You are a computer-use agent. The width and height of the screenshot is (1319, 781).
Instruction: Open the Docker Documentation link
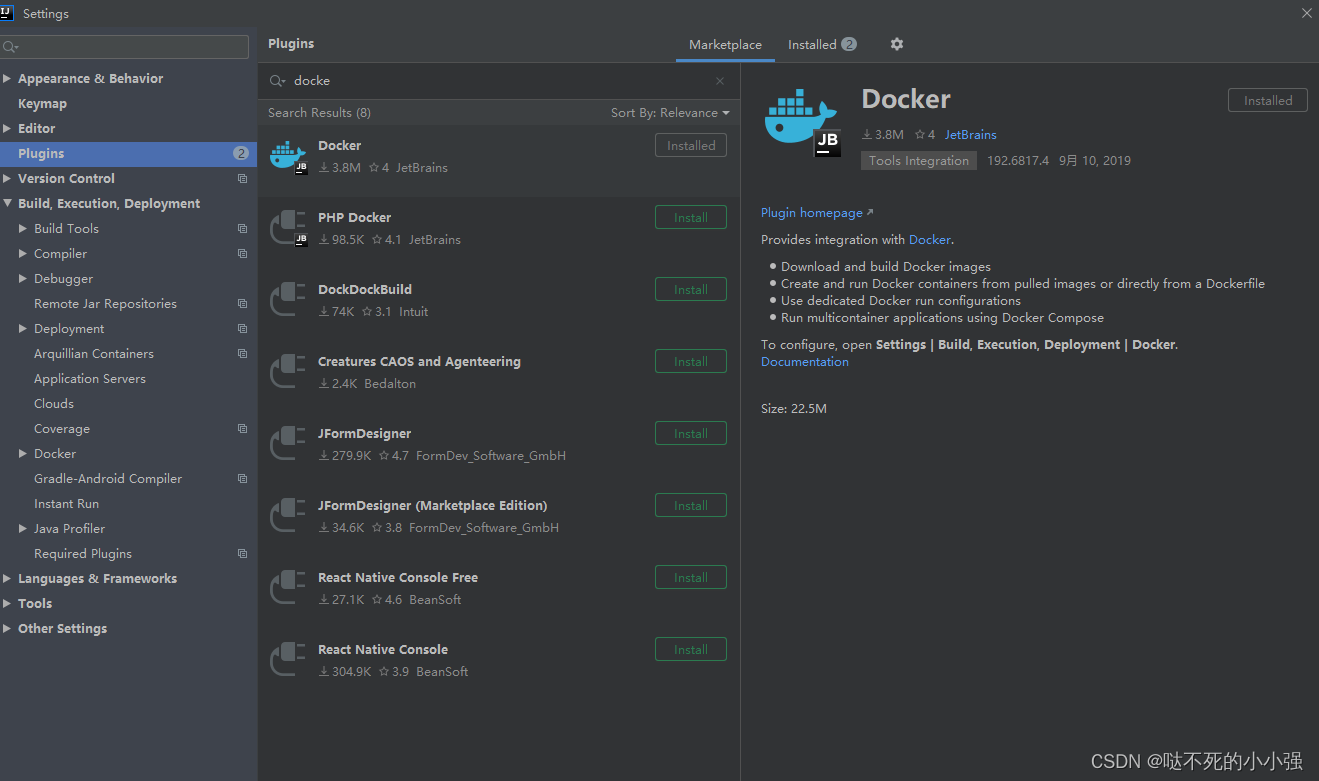[805, 362]
